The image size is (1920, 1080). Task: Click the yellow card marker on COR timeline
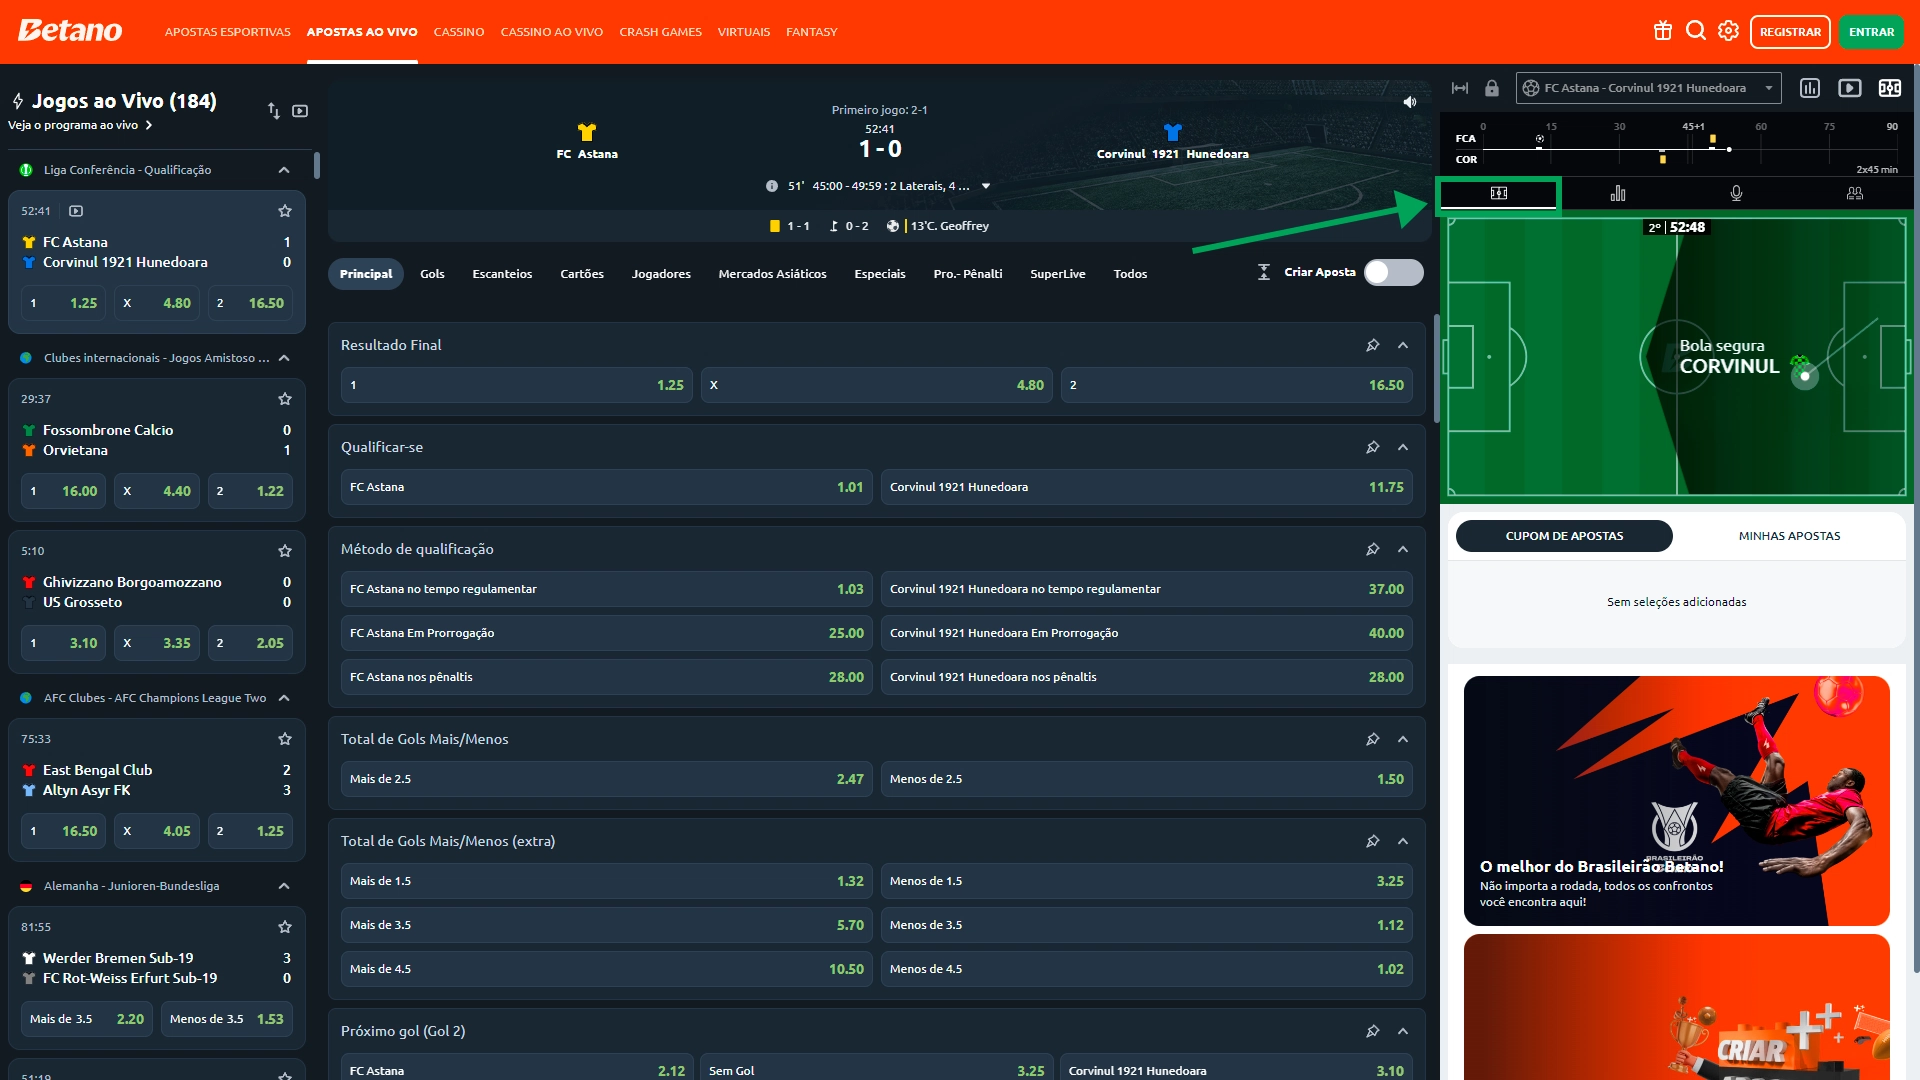coord(1662,158)
